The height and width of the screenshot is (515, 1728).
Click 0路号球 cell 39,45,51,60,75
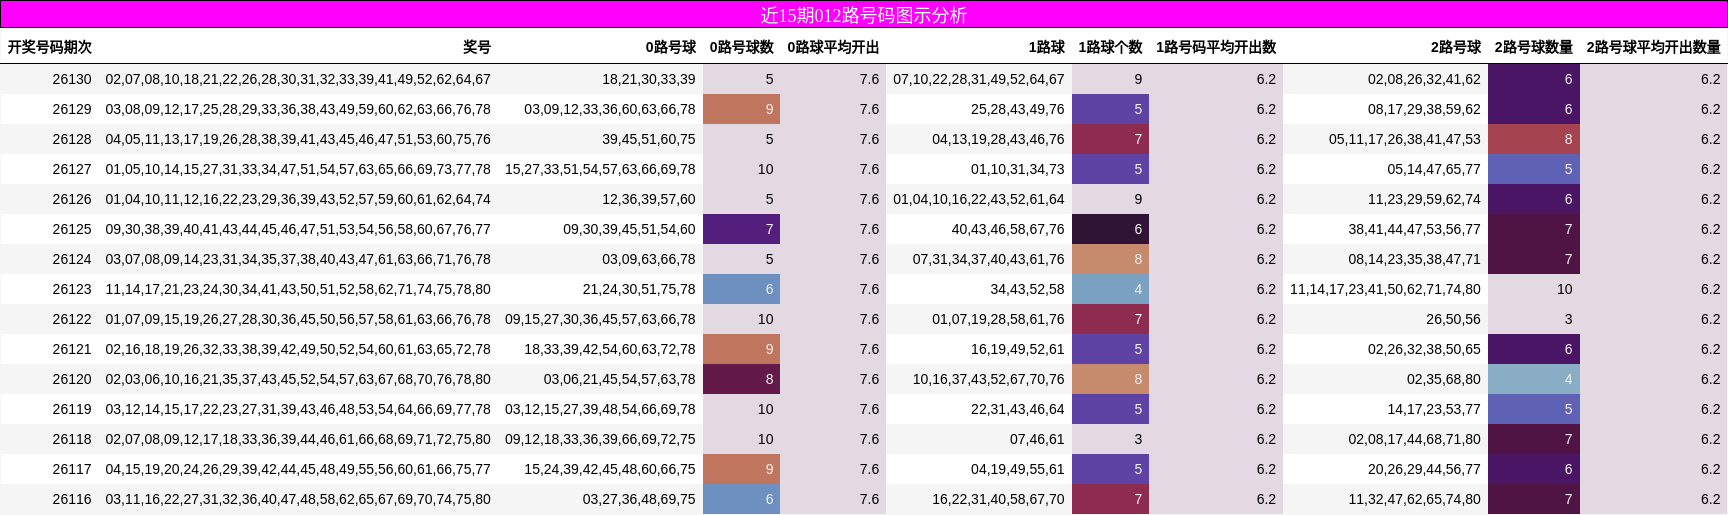649,139
